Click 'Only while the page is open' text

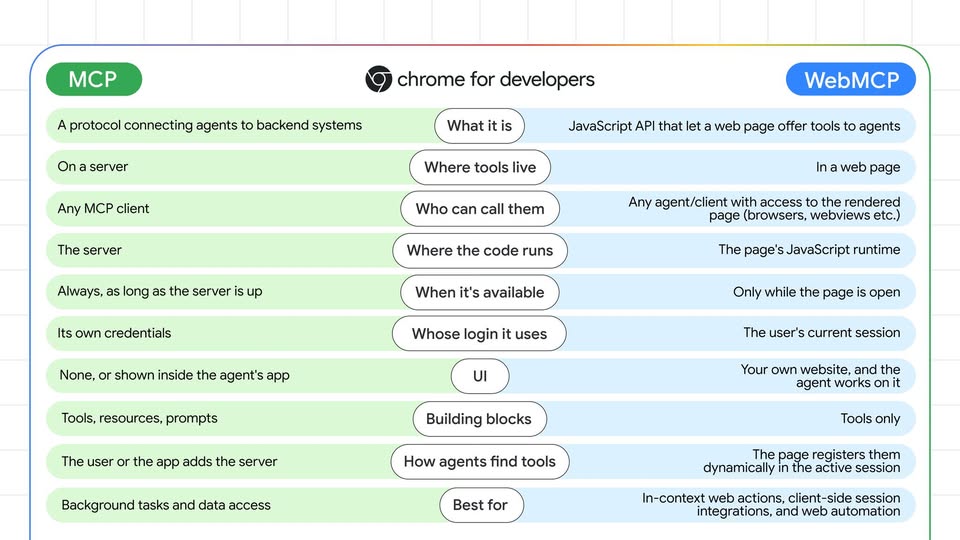[x=817, y=292]
